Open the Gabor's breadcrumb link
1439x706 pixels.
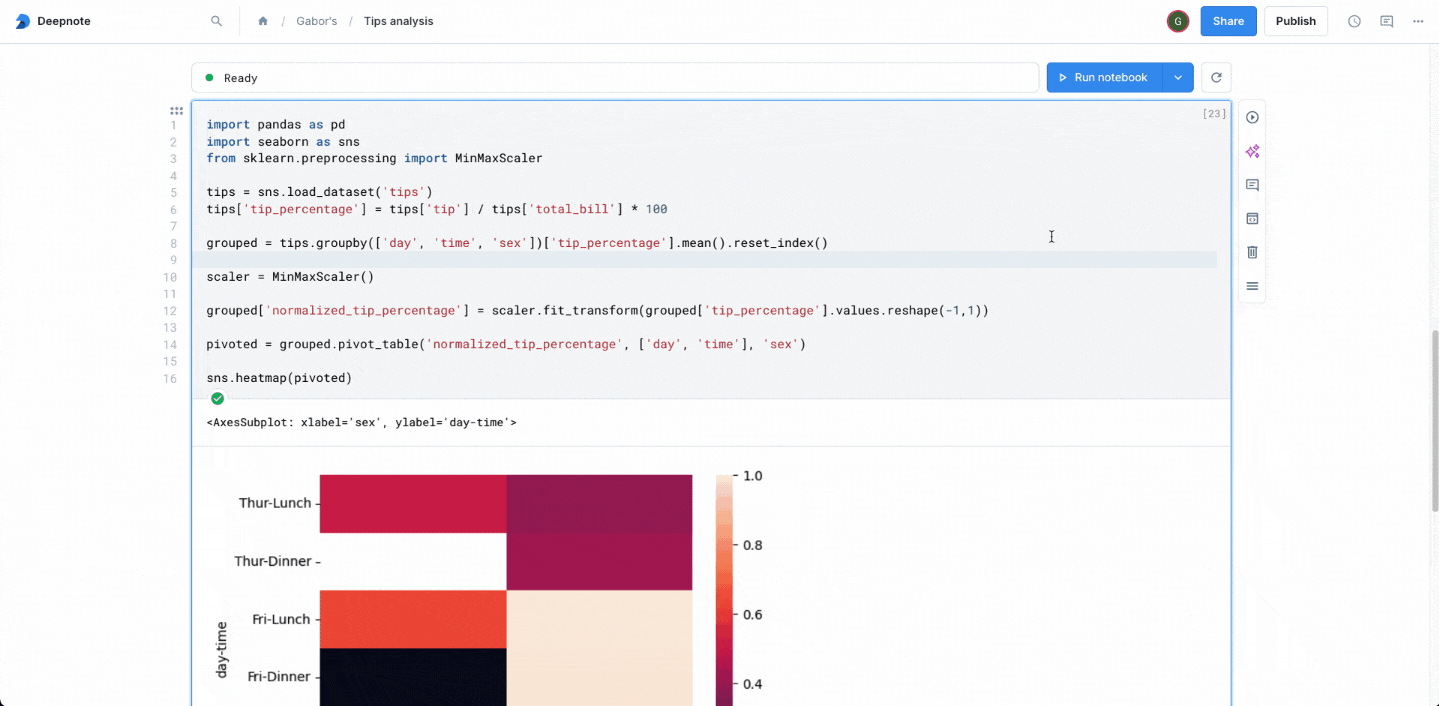(316, 21)
